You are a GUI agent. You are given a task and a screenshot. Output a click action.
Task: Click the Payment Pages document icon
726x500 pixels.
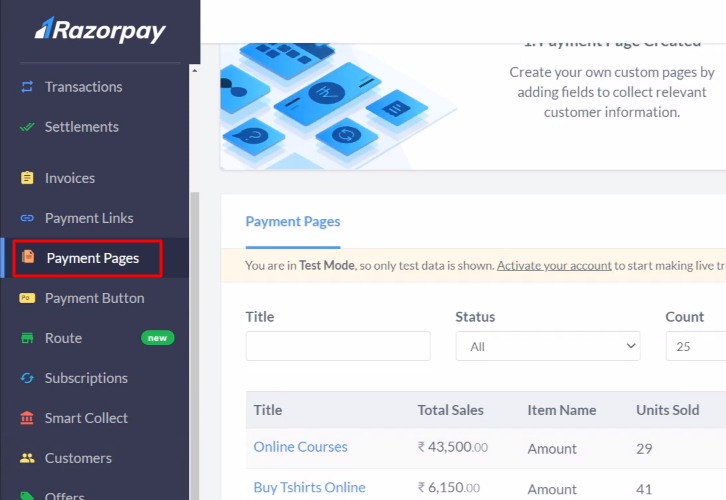28,256
